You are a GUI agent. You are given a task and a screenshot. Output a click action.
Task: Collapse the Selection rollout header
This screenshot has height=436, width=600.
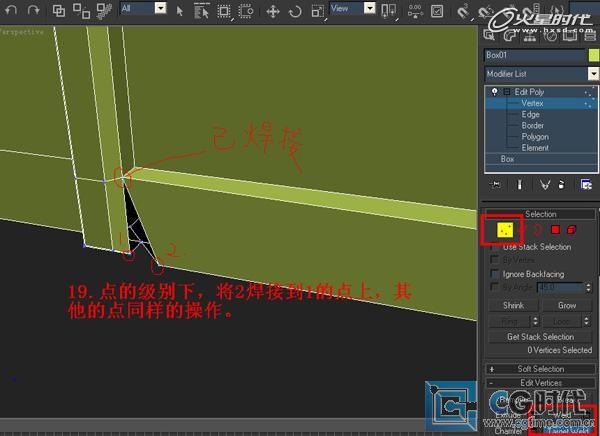tap(540, 214)
